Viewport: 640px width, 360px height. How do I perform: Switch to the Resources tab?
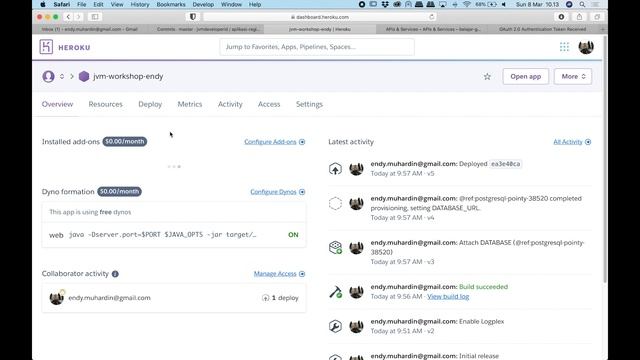105,104
